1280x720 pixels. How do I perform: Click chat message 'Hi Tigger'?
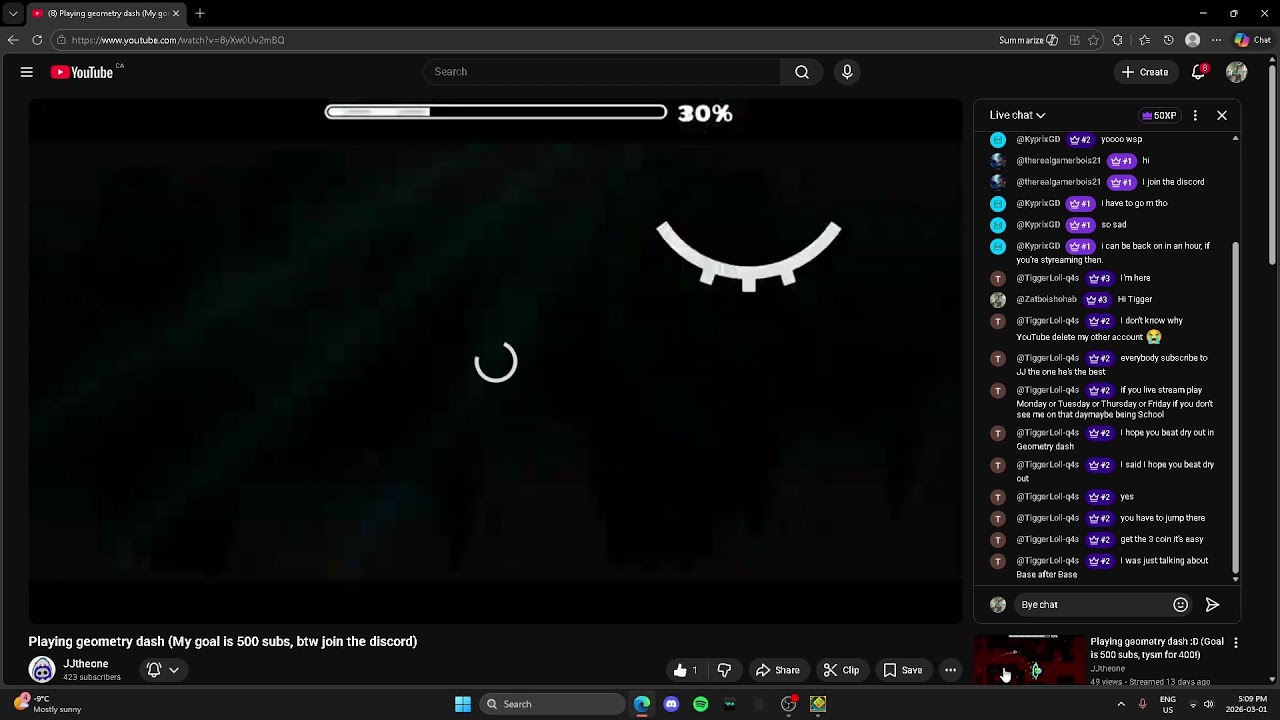pyautogui.click(x=1135, y=299)
